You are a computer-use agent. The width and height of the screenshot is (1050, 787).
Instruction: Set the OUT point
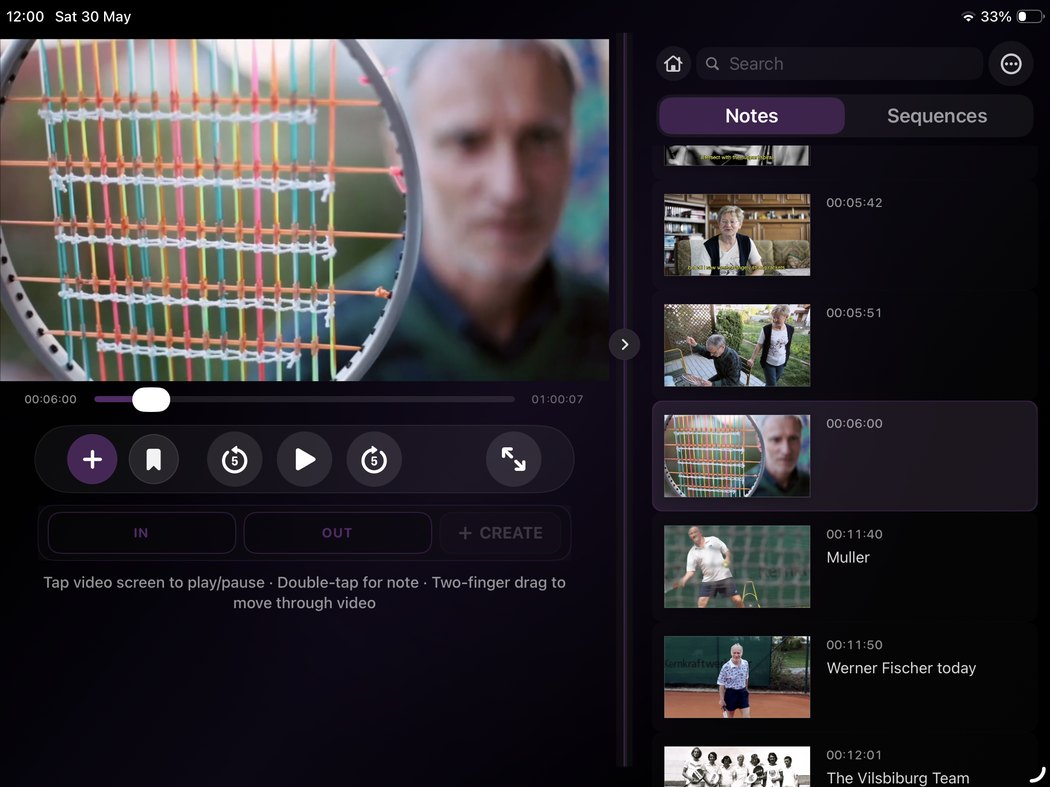[x=337, y=533]
